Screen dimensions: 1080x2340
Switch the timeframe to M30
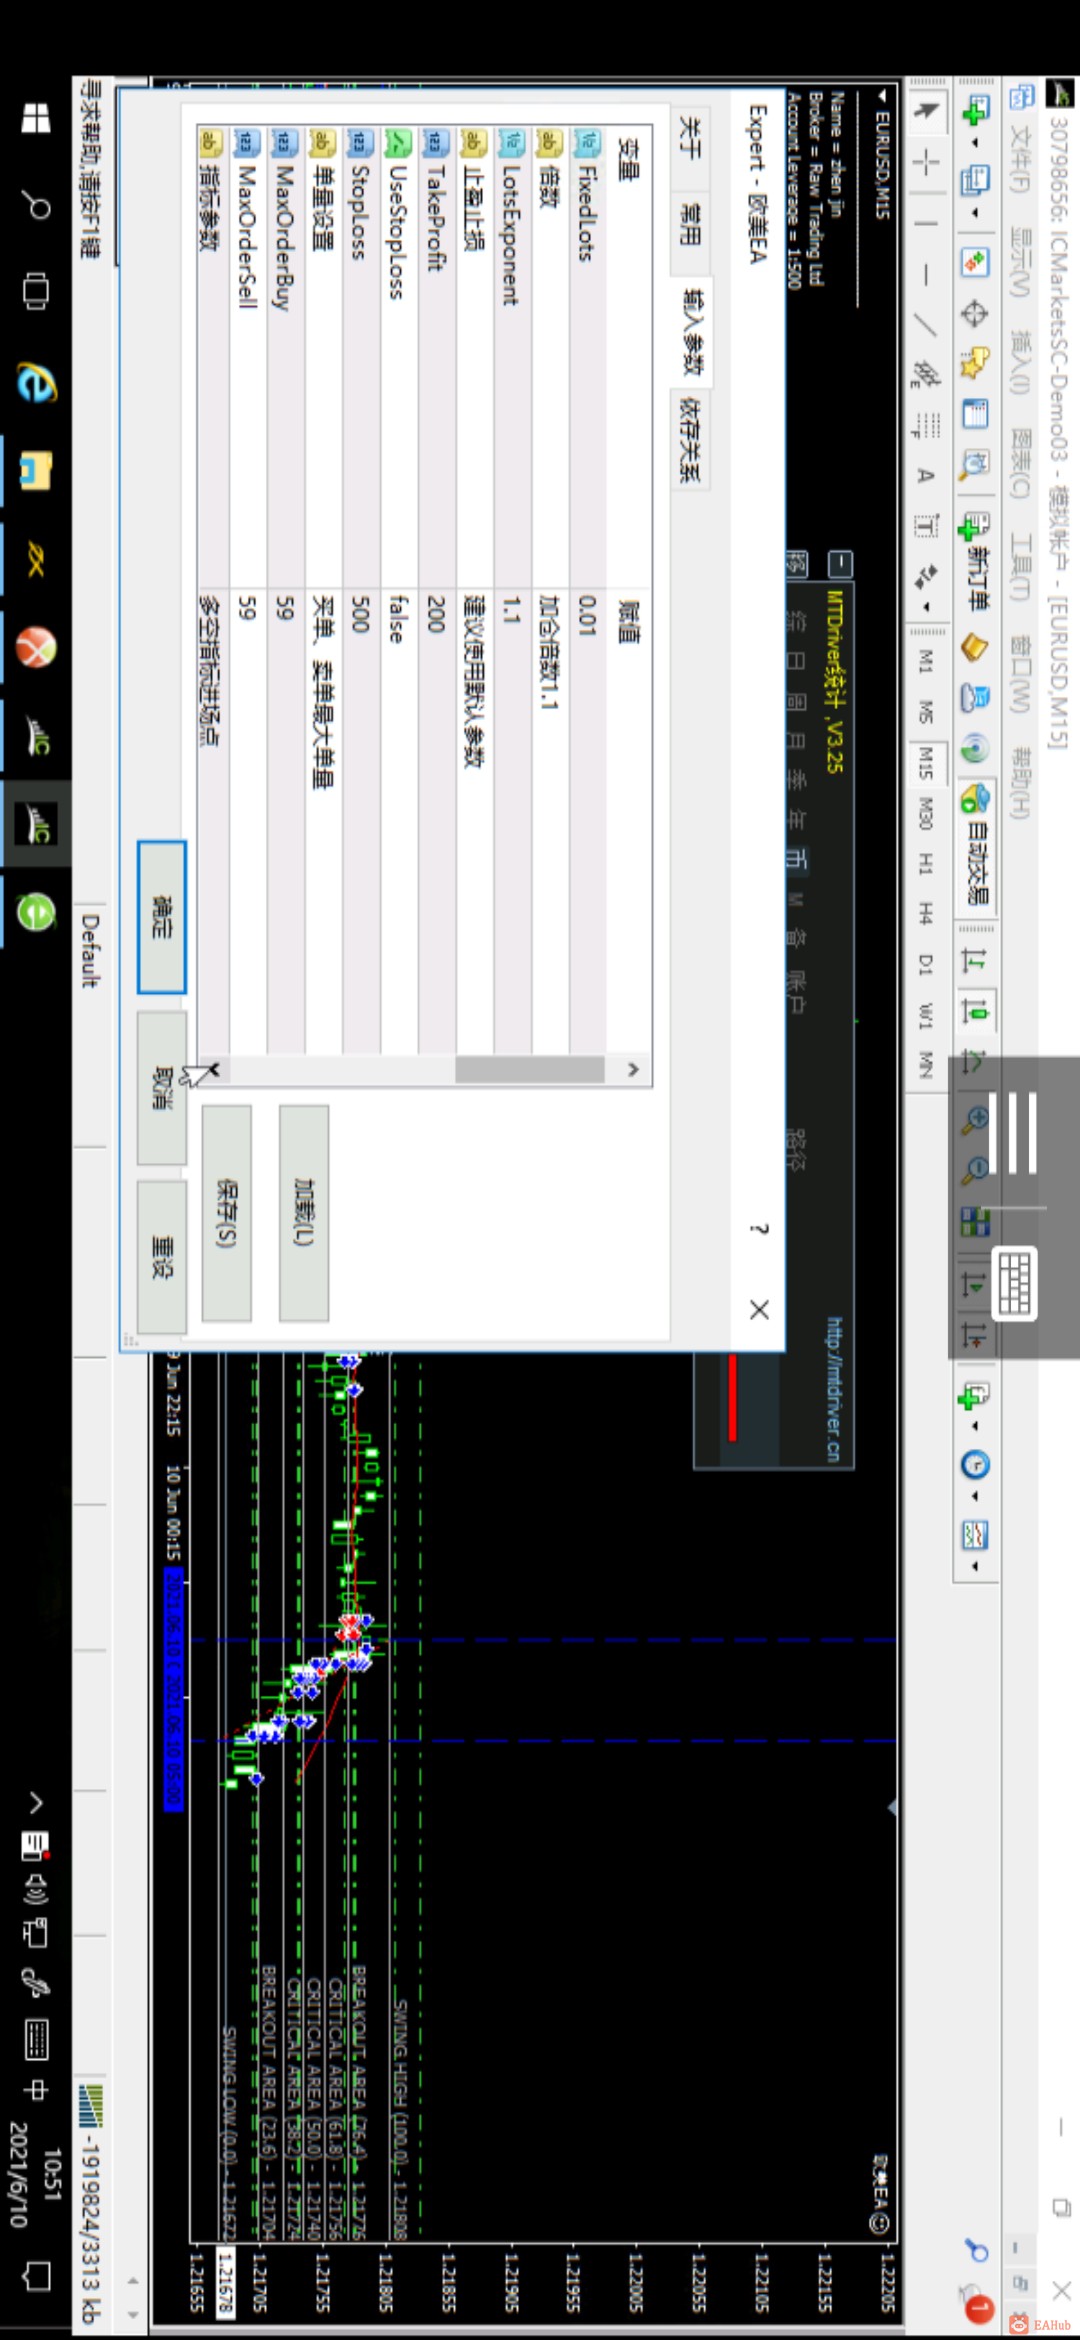[926, 814]
